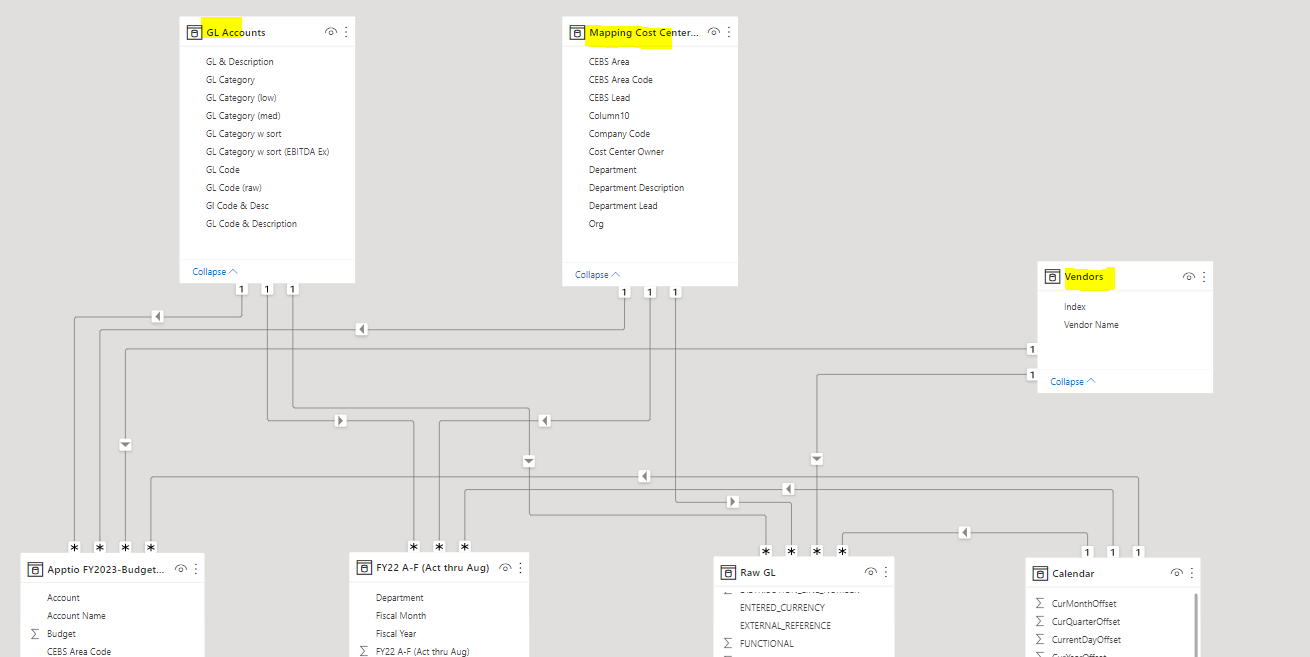Viewport: 1310px width, 657px height.
Task: Click the sigma icon beside CurMonthOffset
Action: click(1040, 604)
